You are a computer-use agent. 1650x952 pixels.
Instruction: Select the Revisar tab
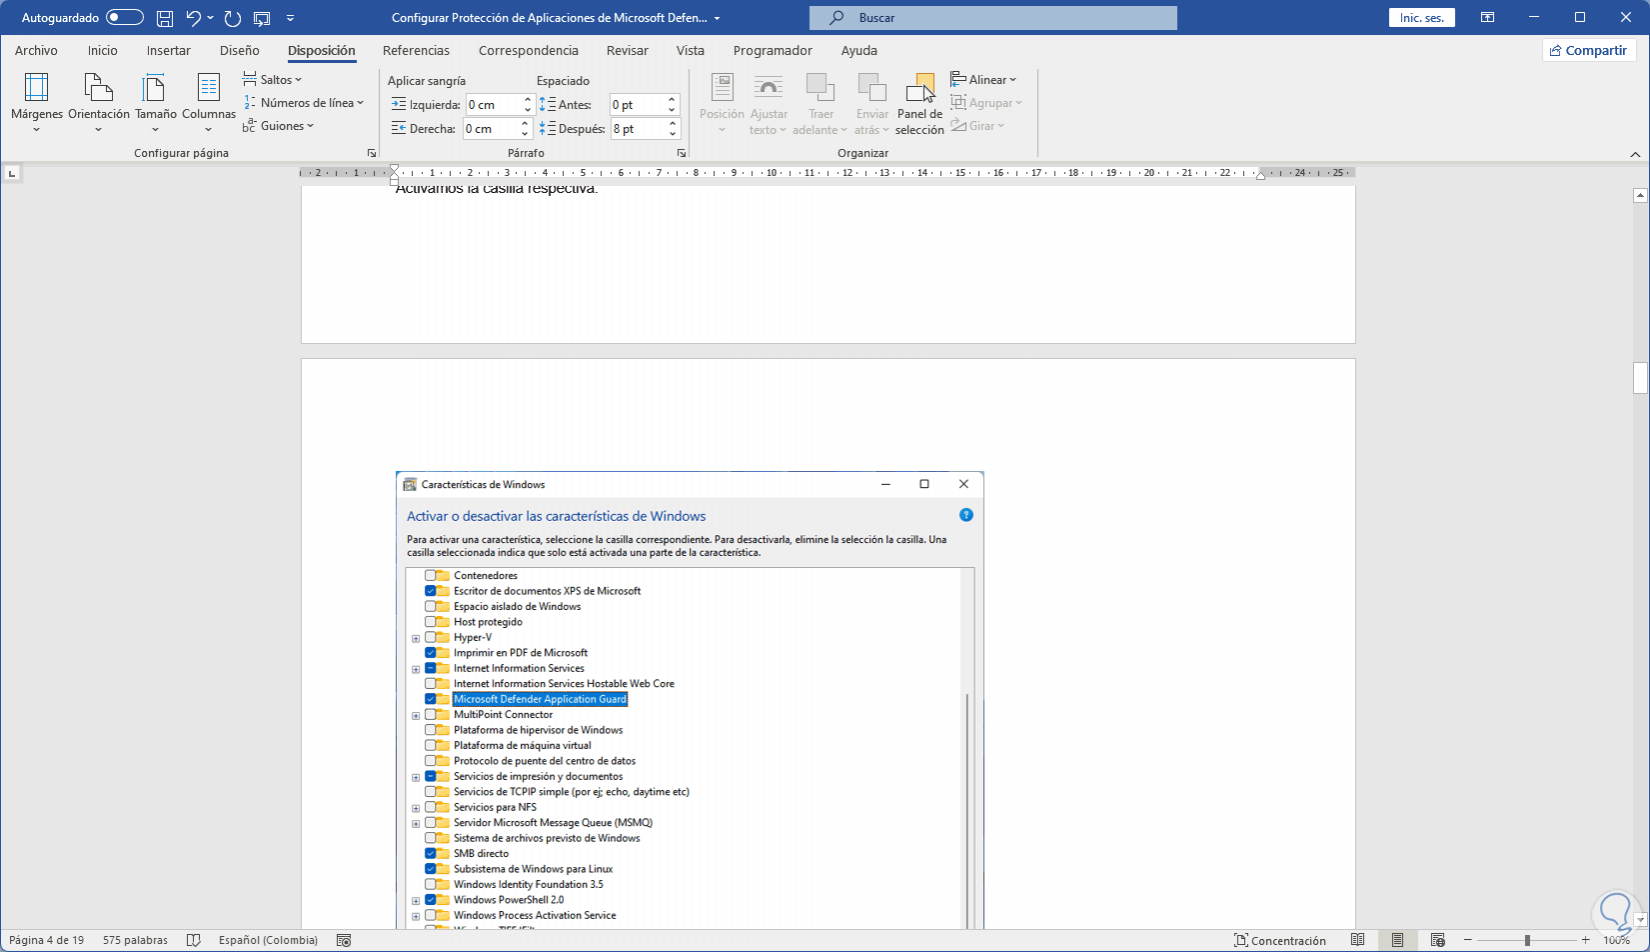click(x=627, y=50)
